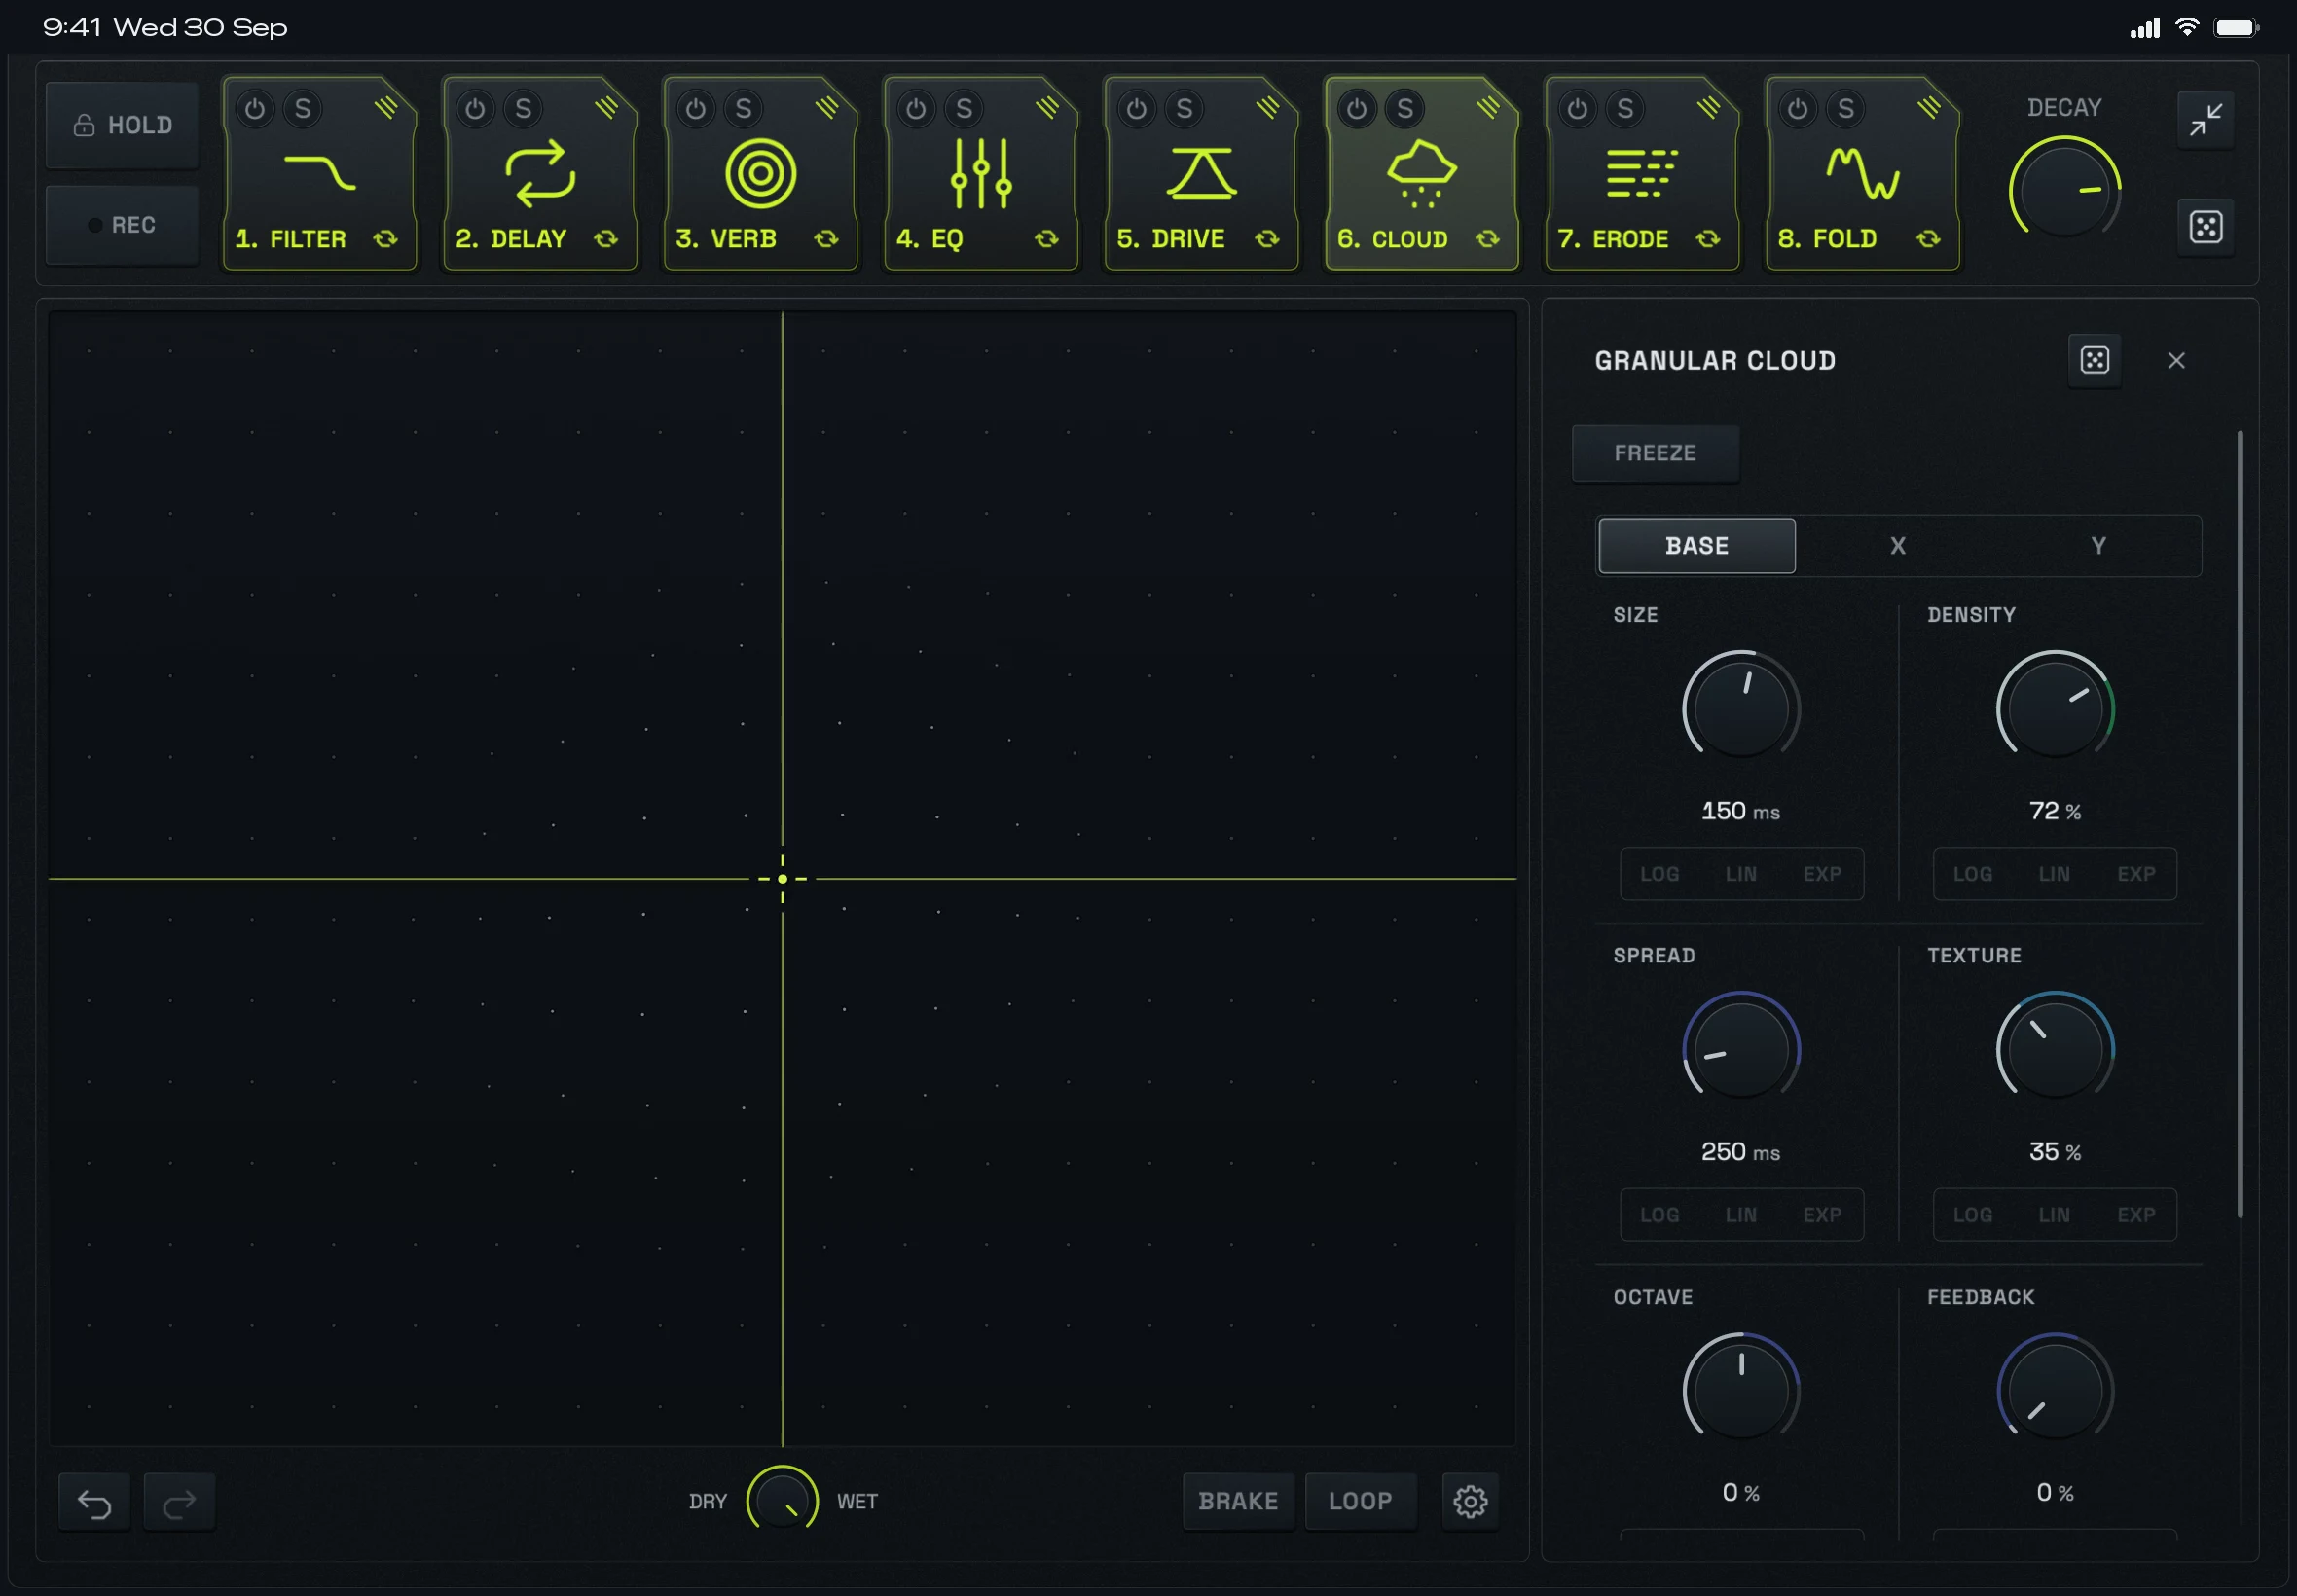The height and width of the screenshot is (1596, 2297).
Task: Set Size curve to LOG
Action: (x=1659, y=874)
